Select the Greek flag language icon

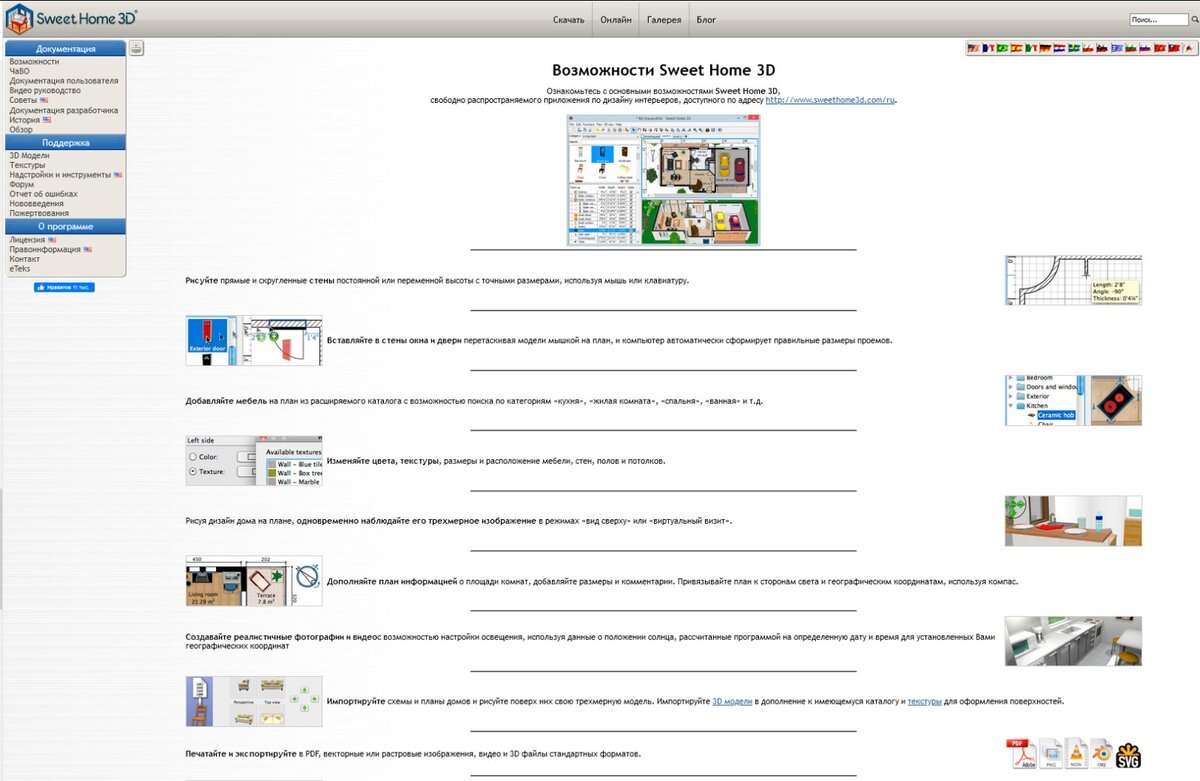coord(1117,48)
